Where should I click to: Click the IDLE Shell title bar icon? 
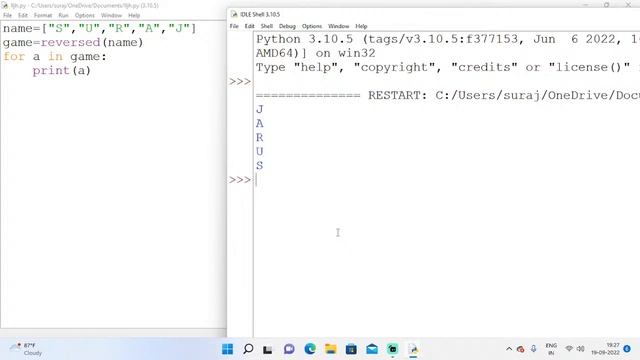pyautogui.click(x=234, y=14)
